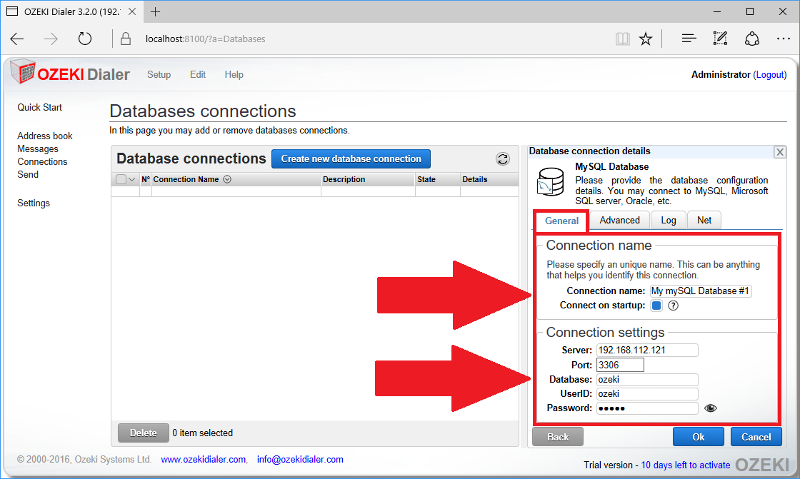Expand the Connection Name column dropdown

[x=227, y=180]
